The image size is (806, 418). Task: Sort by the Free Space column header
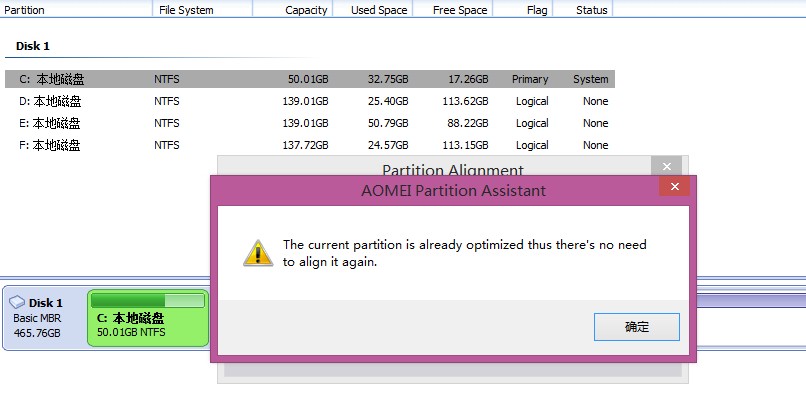[453, 10]
